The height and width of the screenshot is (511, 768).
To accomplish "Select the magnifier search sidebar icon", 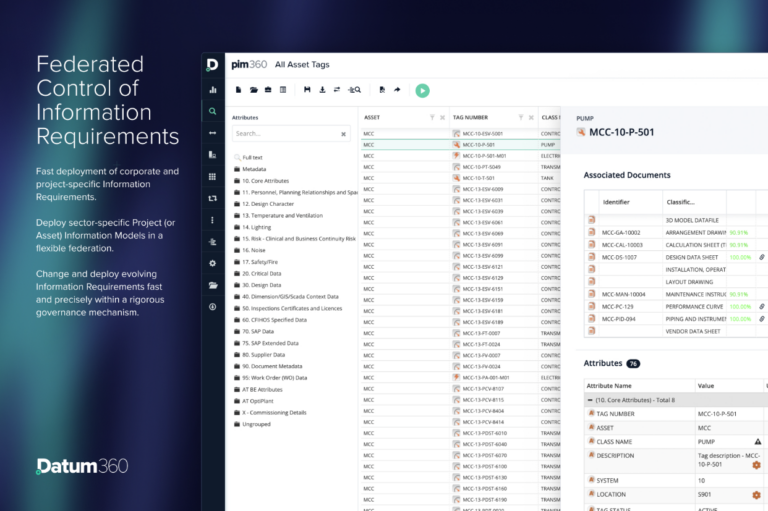I will [x=213, y=111].
